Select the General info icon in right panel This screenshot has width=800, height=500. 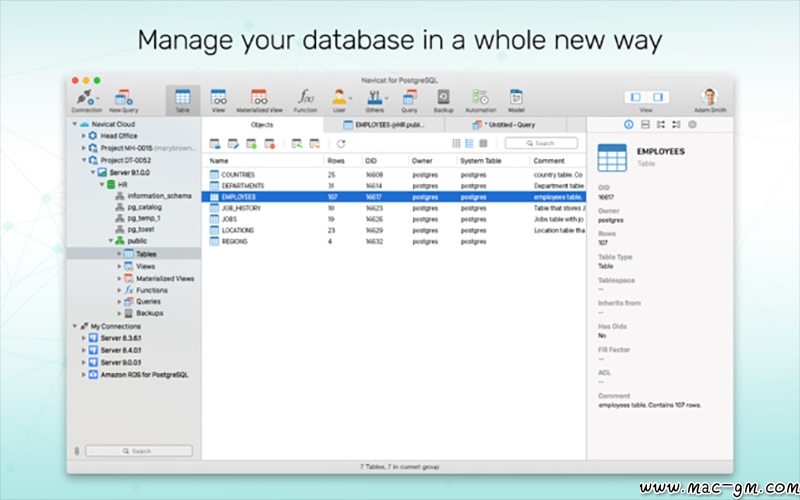tap(629, 124)
